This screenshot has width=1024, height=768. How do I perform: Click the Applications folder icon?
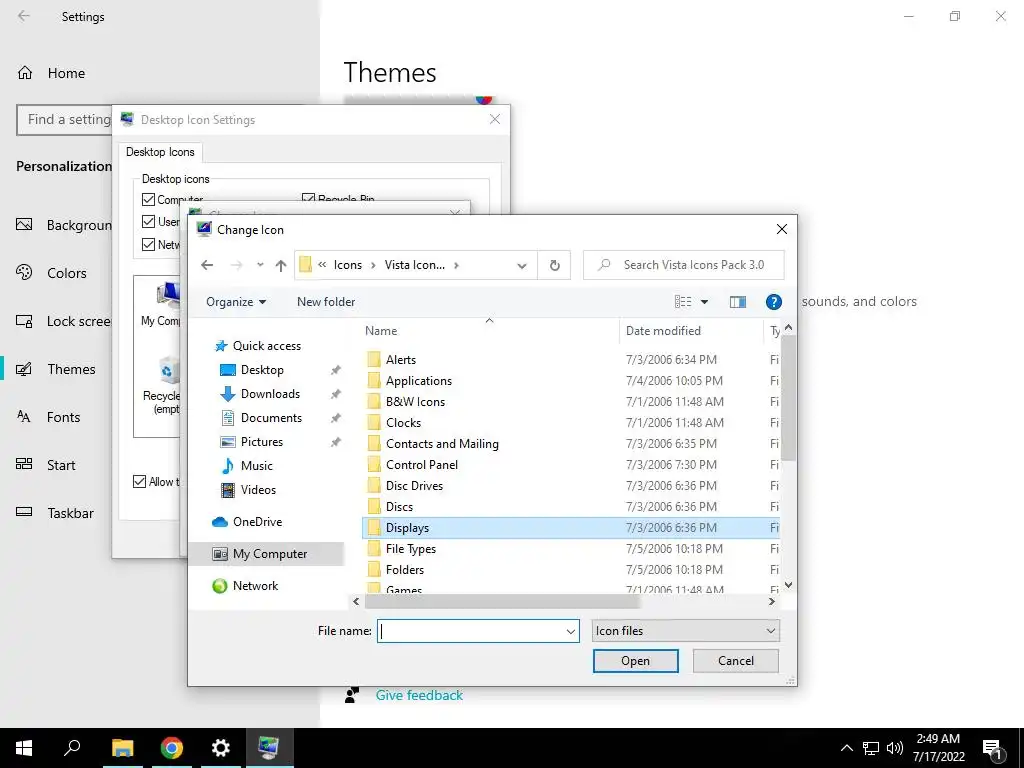tap(374, 381)
